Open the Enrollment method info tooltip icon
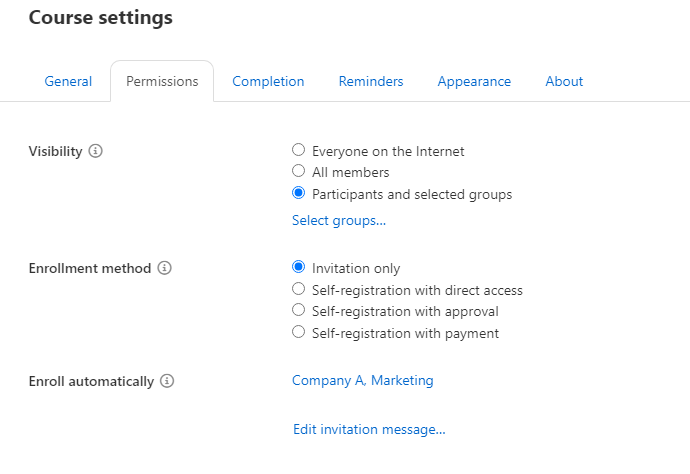 165,269
